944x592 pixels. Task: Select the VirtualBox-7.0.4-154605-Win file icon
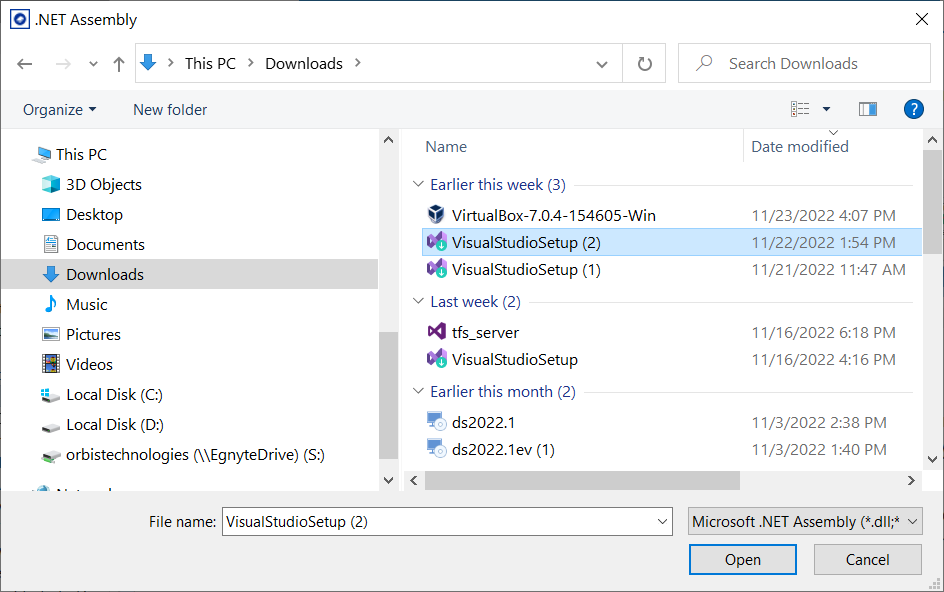(x=436, y=214)
